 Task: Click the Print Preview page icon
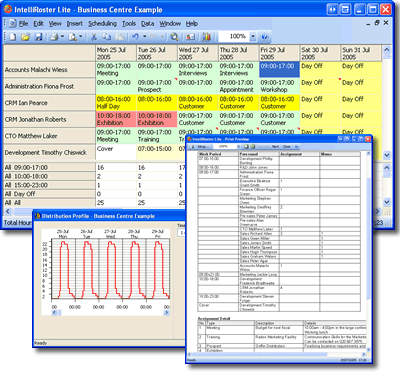pos(73,37)
